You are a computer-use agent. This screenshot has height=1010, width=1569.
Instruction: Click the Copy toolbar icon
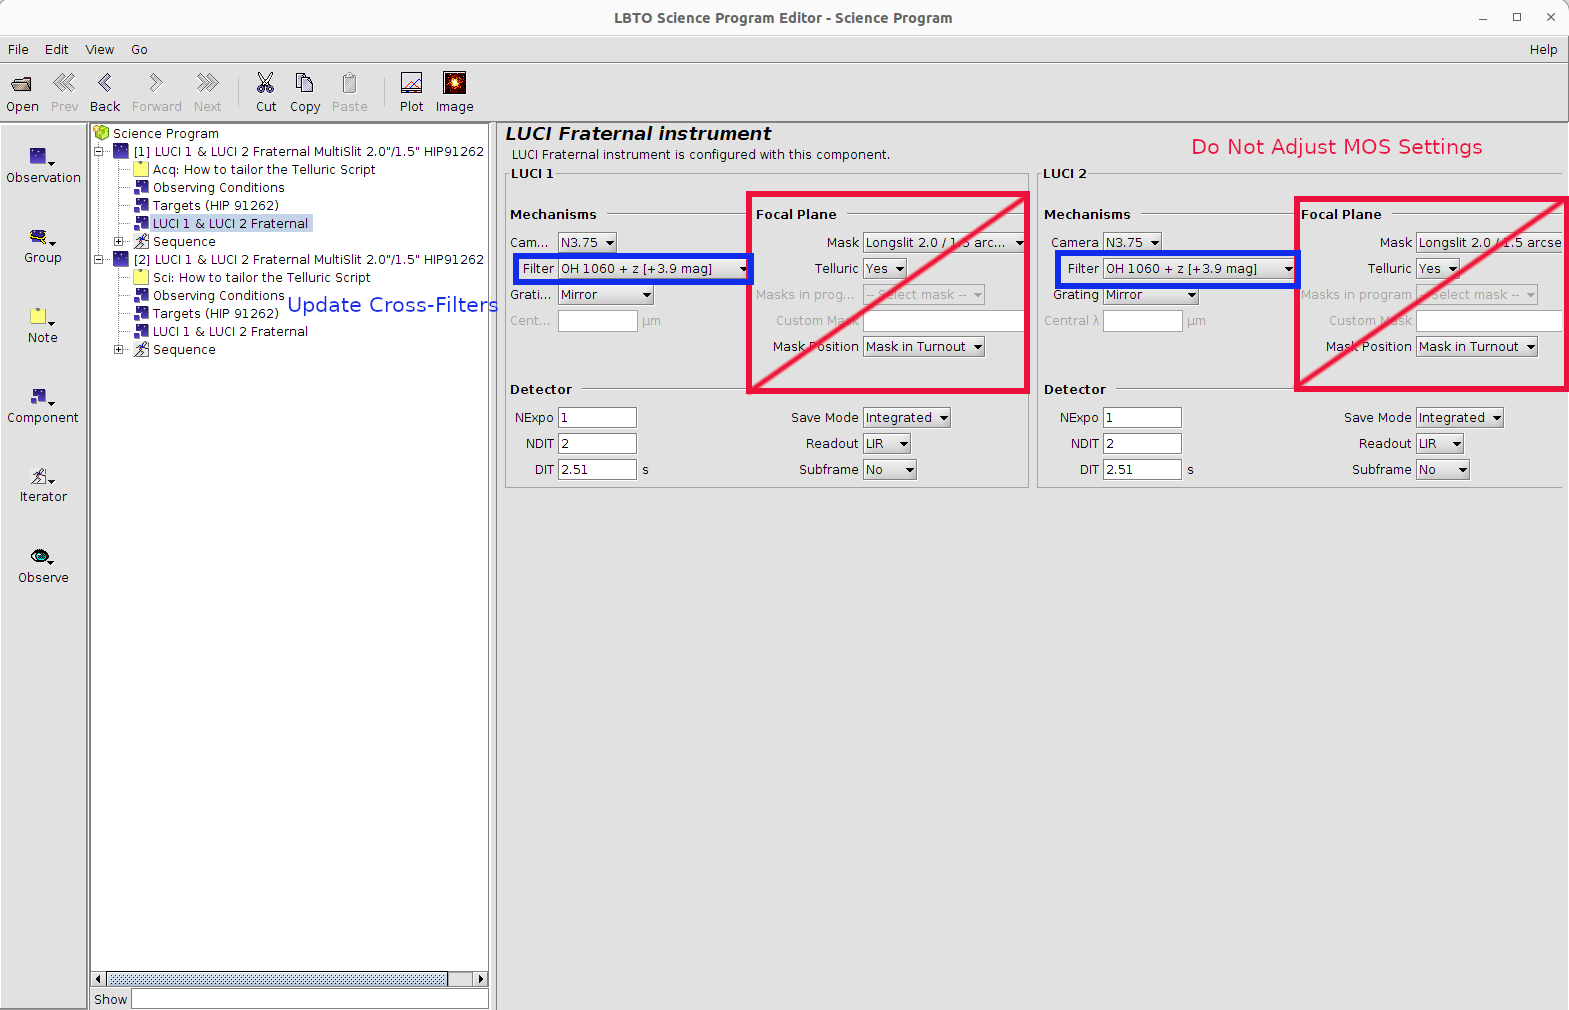[304, 84]
